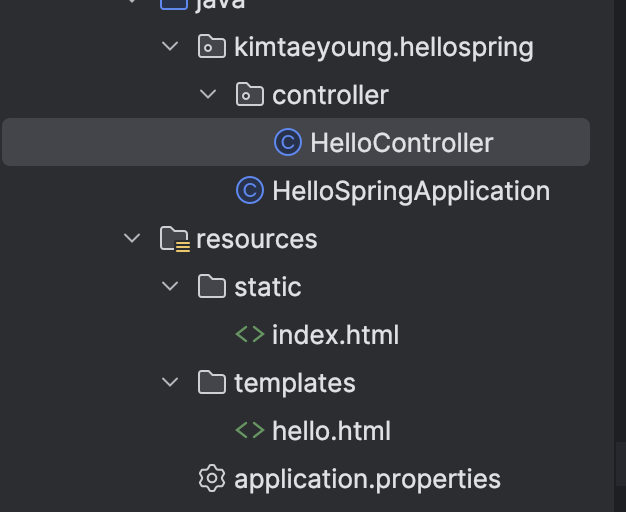Collapse the resources folder chevron
626x512 pixels.
[132, 239]
